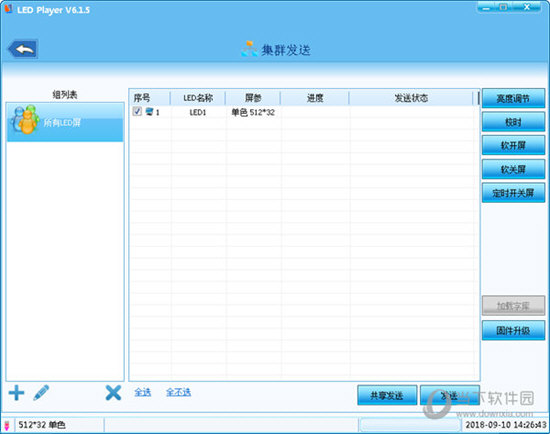Viewport: 550px width, 434px height.
Task: Click the LED Player app logo icon
Action: coord(8,9)
